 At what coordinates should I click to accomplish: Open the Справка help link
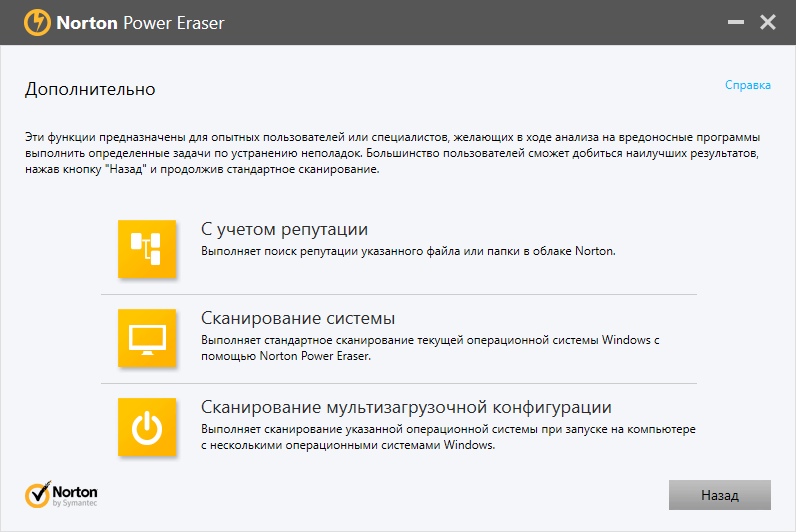click(x=747, y=85)
